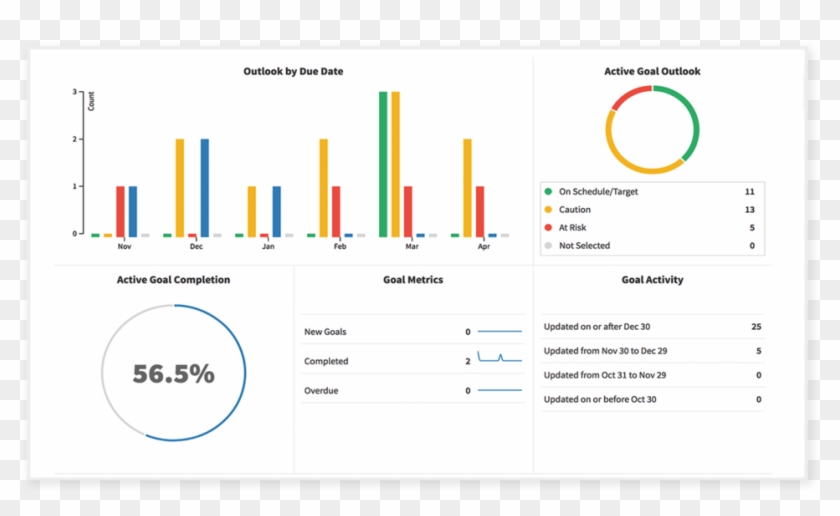Click the green On Schedule/Target legend dot
840x516 pixels.
(x=547, y=191)
